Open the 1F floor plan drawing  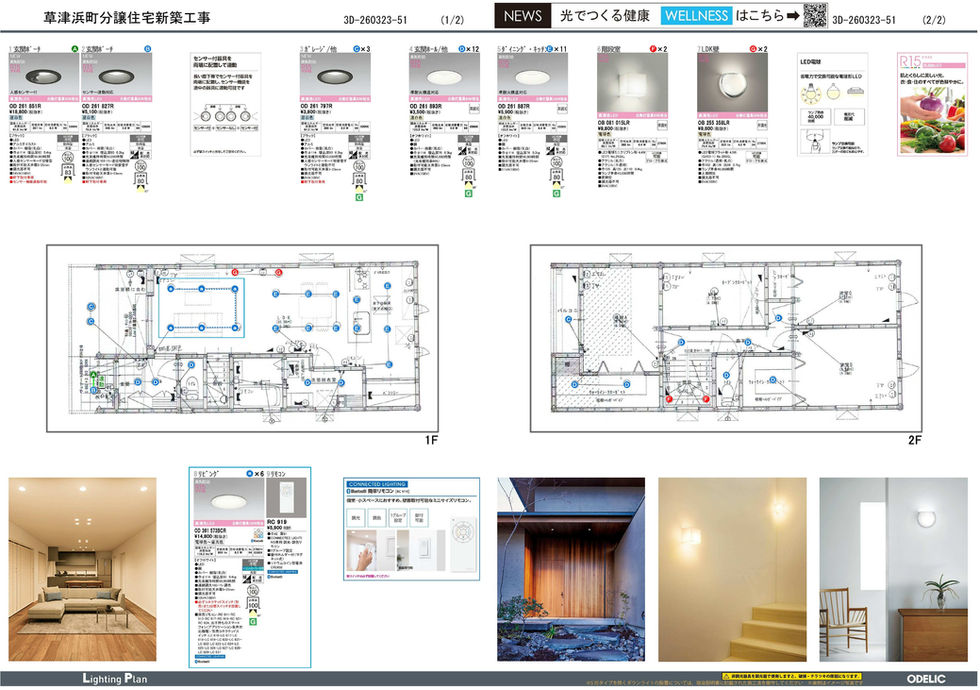coord(242,338)
